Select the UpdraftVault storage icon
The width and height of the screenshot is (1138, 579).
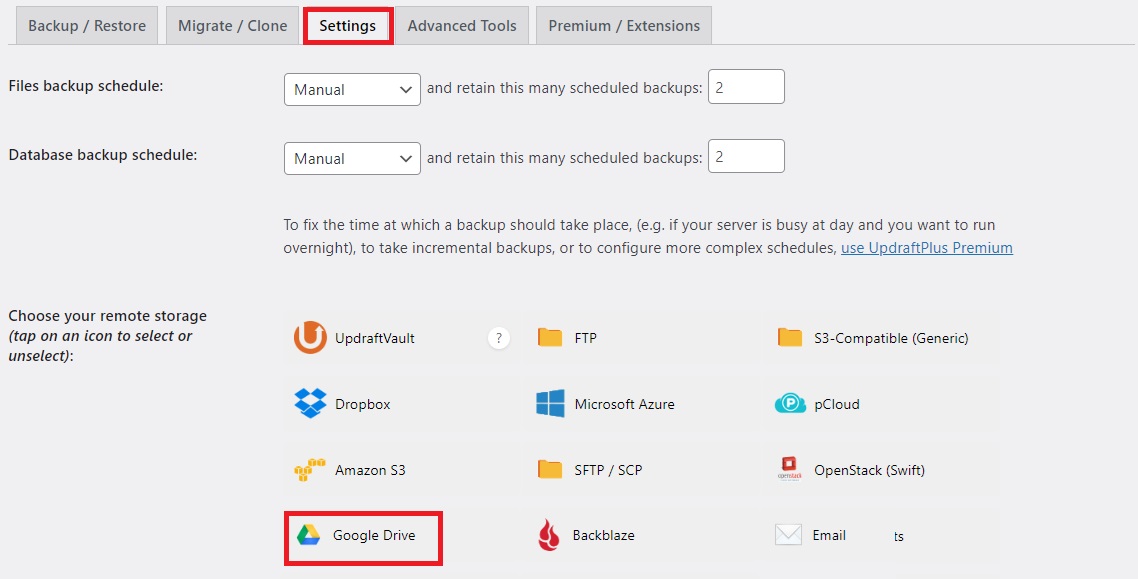310,338
